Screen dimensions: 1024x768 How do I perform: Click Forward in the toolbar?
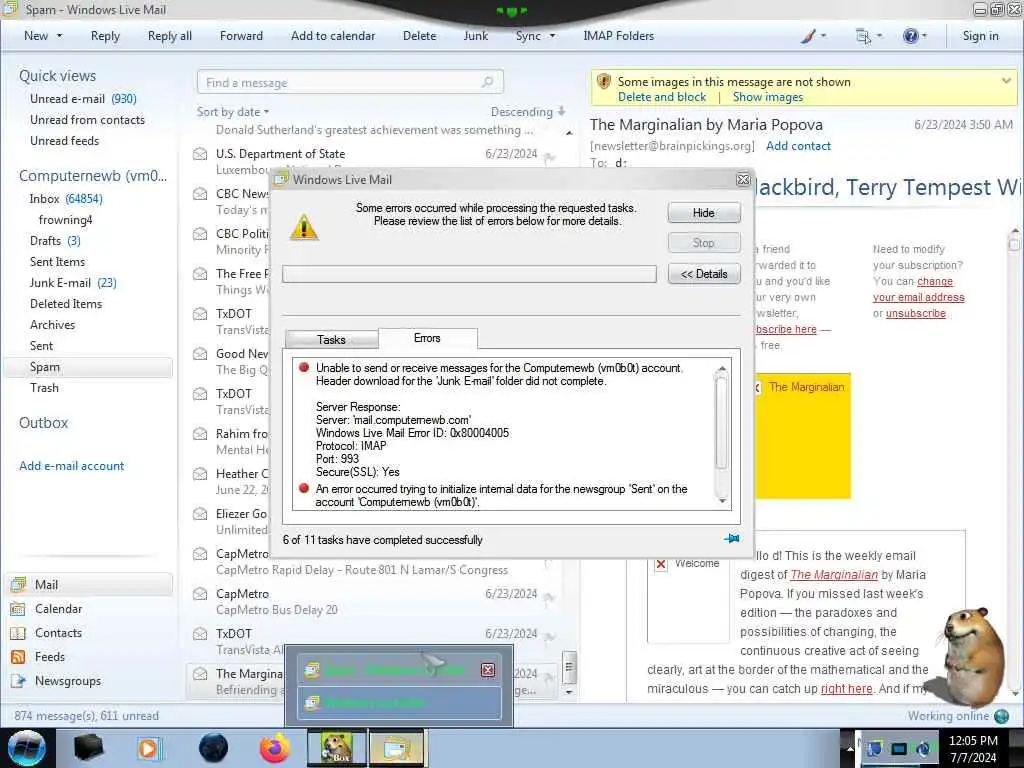(x=241, y=36)
